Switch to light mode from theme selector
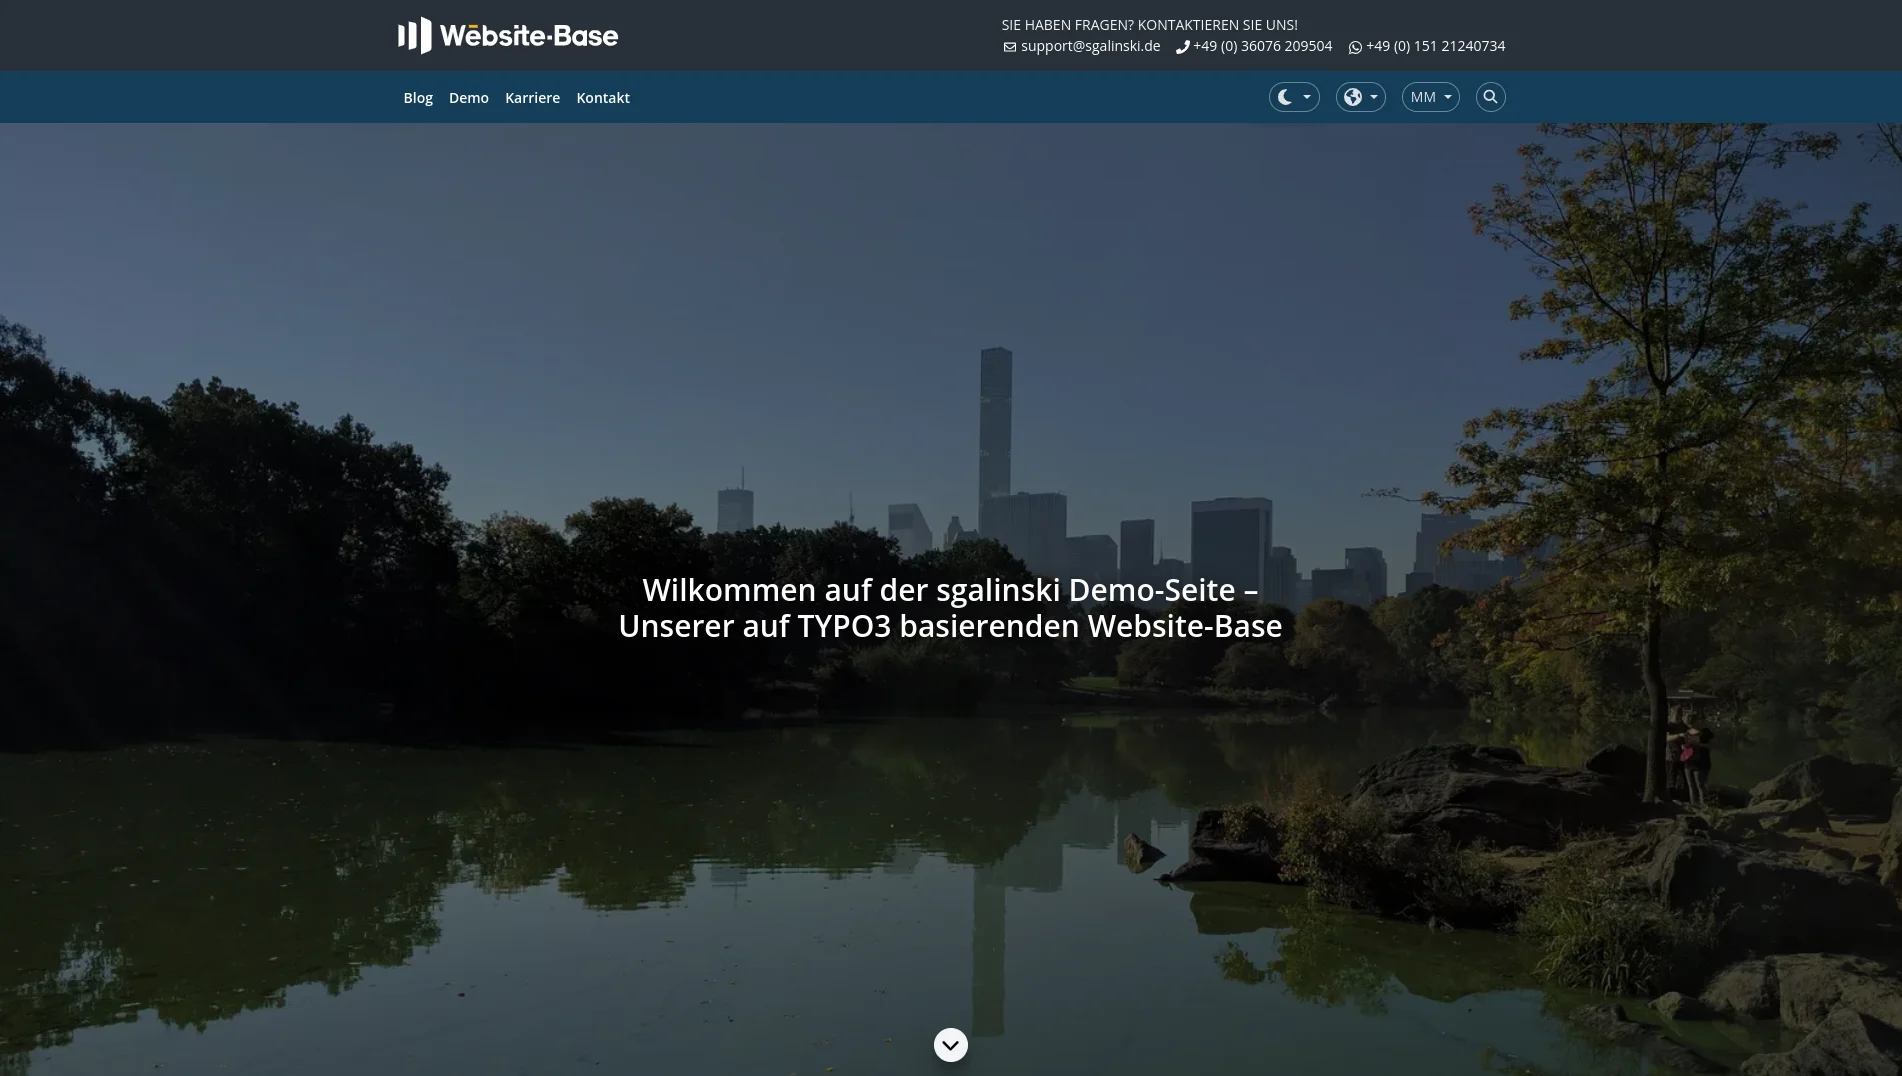Viewport: 1902px width, 1076px height. click(1294, 96)
